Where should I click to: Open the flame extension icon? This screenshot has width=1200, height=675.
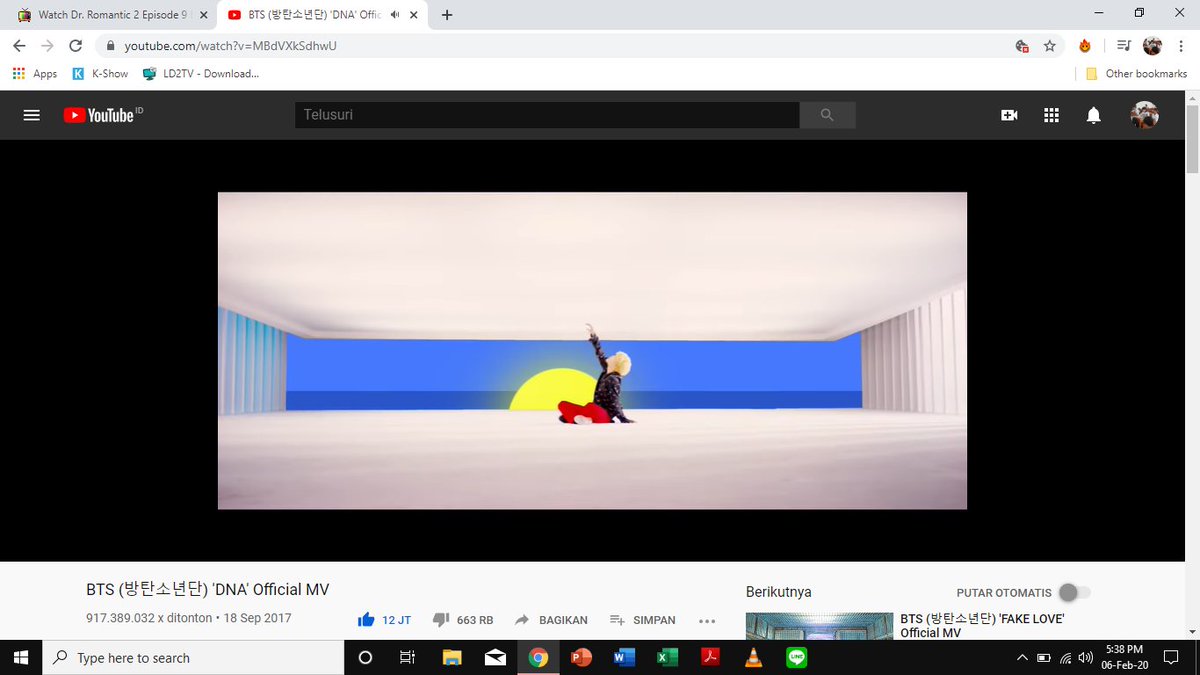click(1085, 46)
